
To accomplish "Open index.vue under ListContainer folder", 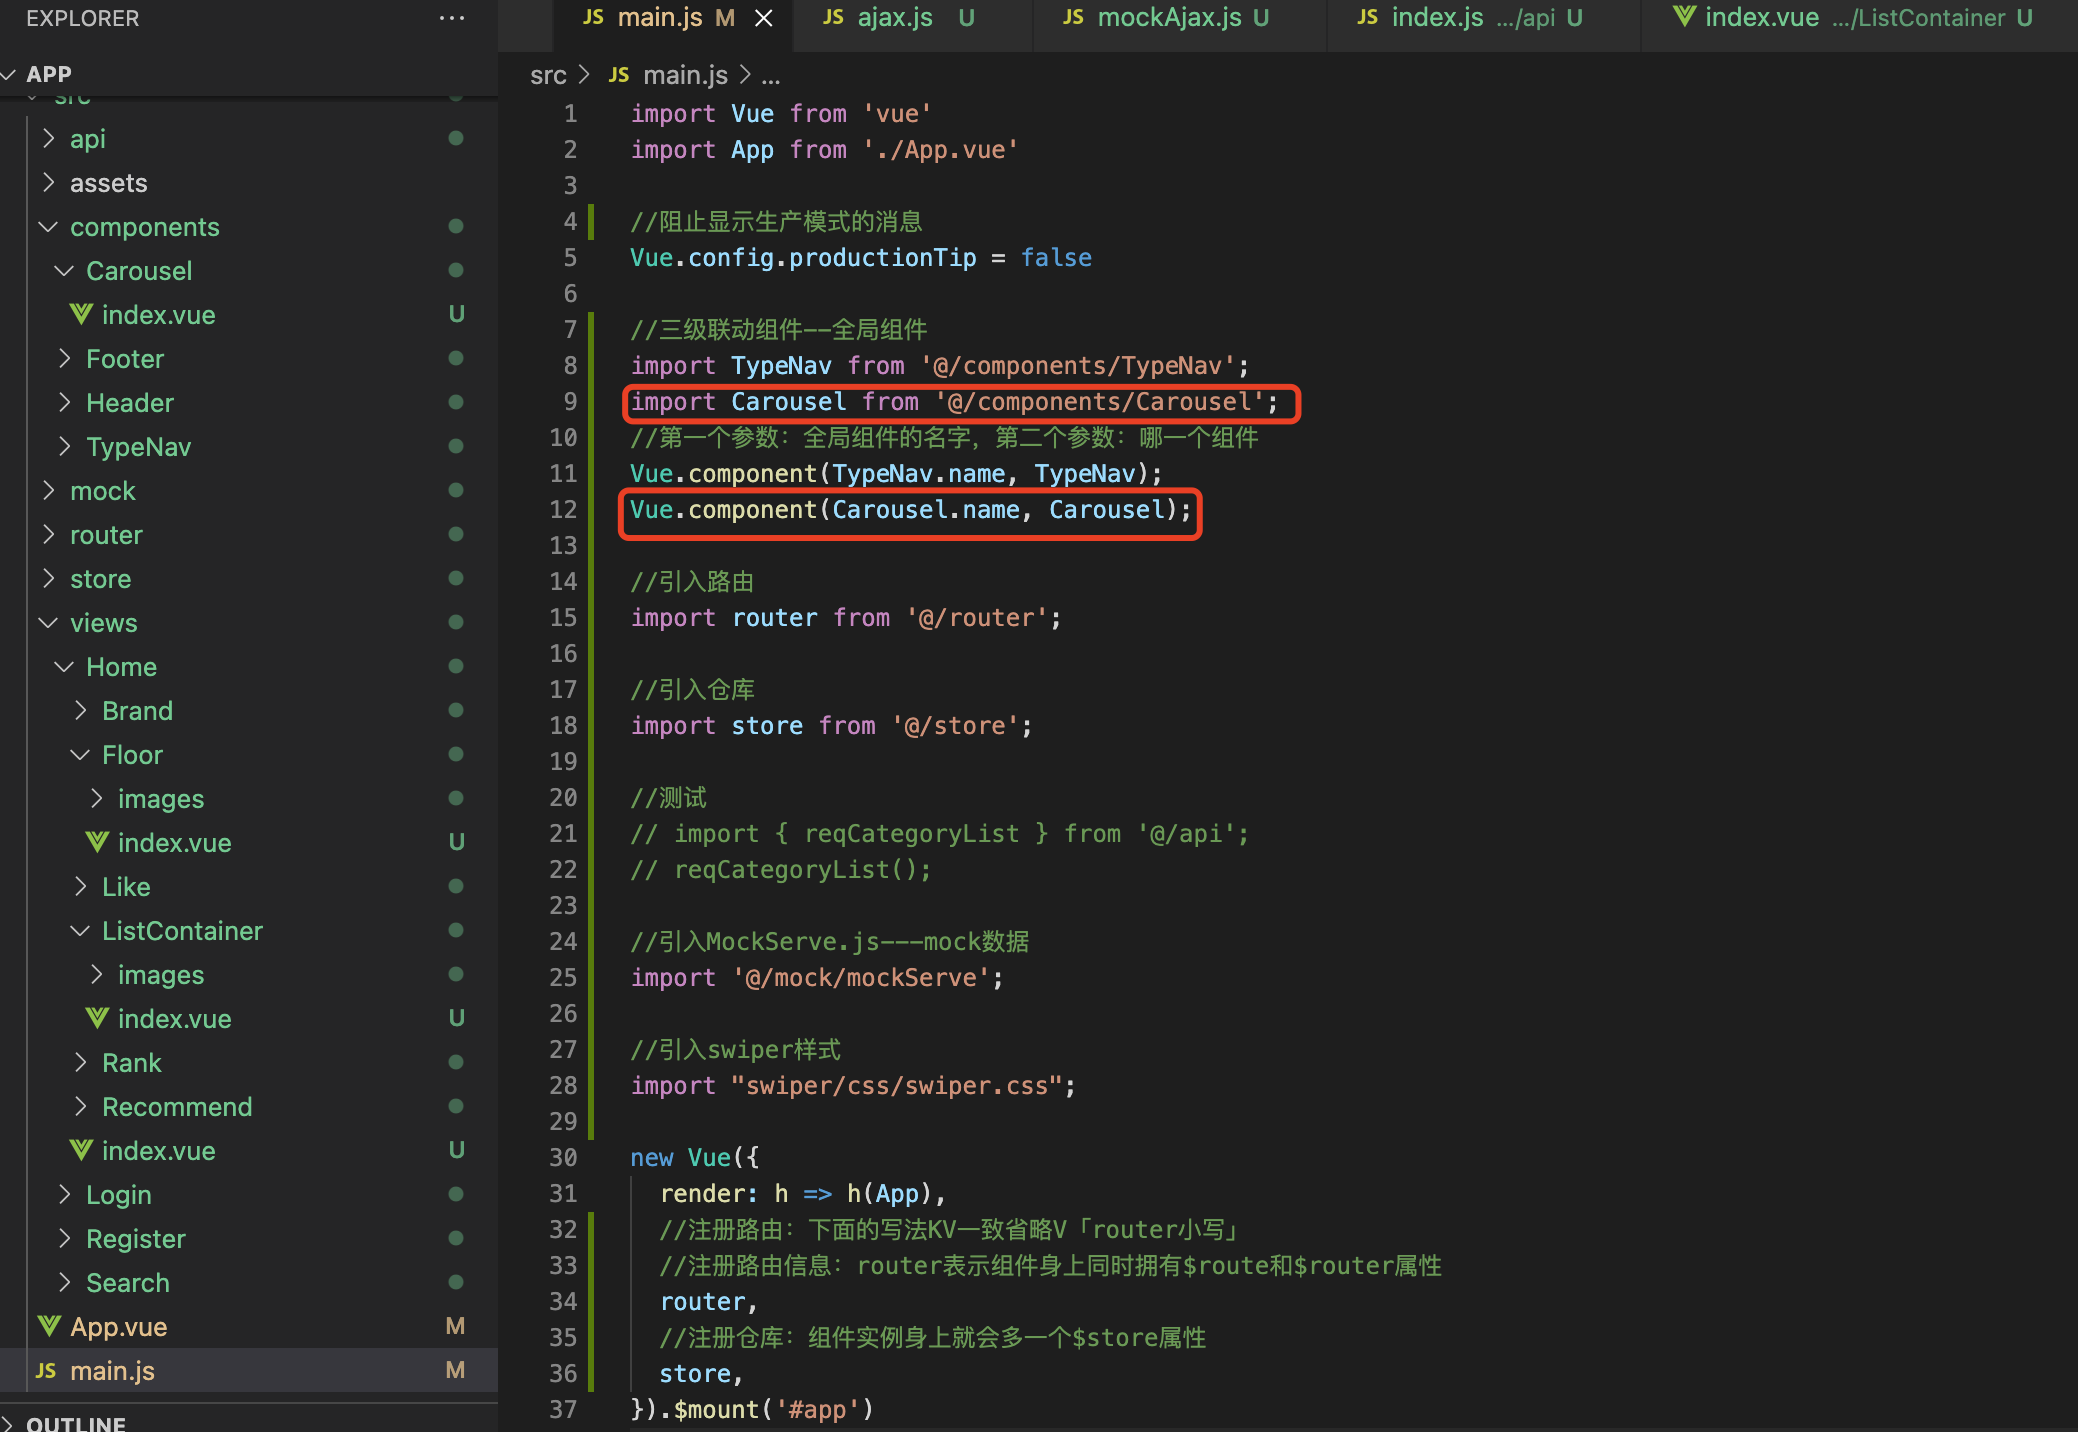I will [174, 1018].
